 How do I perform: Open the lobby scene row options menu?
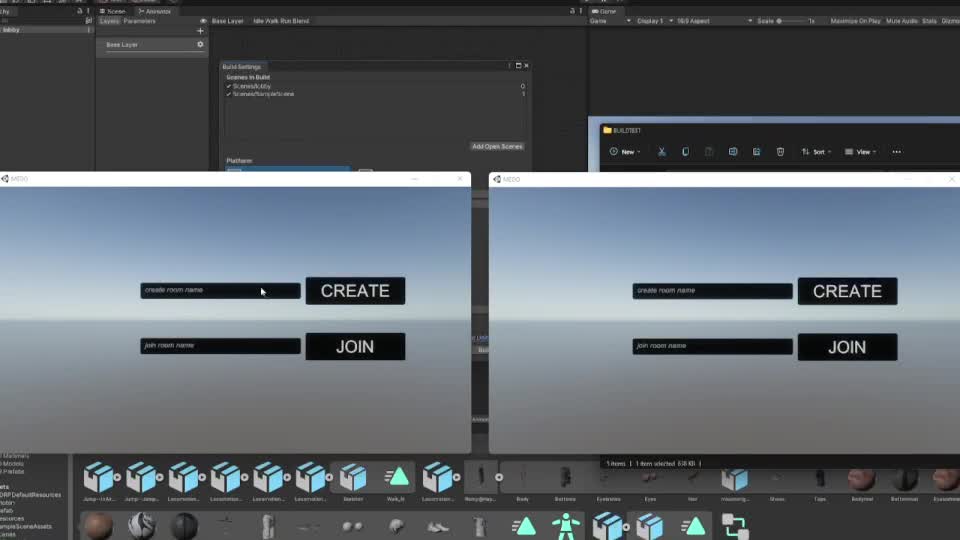(89, 30)
